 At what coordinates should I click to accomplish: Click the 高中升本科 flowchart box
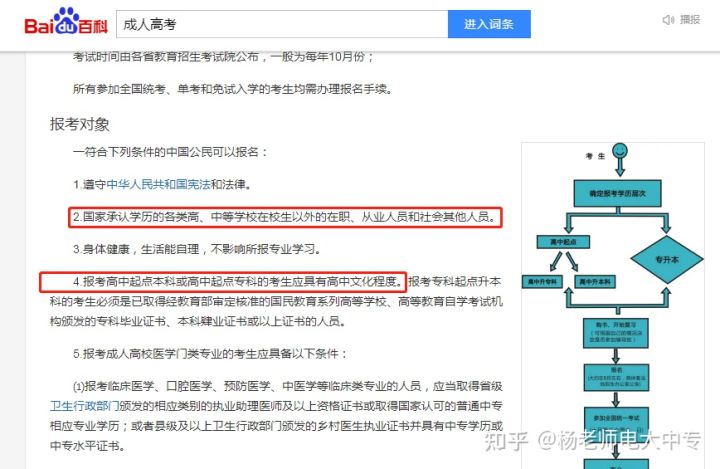(x=595, y=282)
